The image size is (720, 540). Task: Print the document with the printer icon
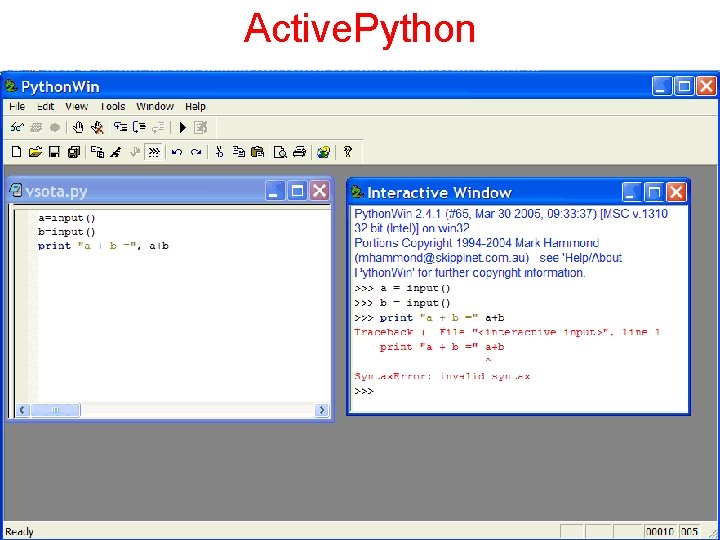pyautogui.click(x=299, y=152)
